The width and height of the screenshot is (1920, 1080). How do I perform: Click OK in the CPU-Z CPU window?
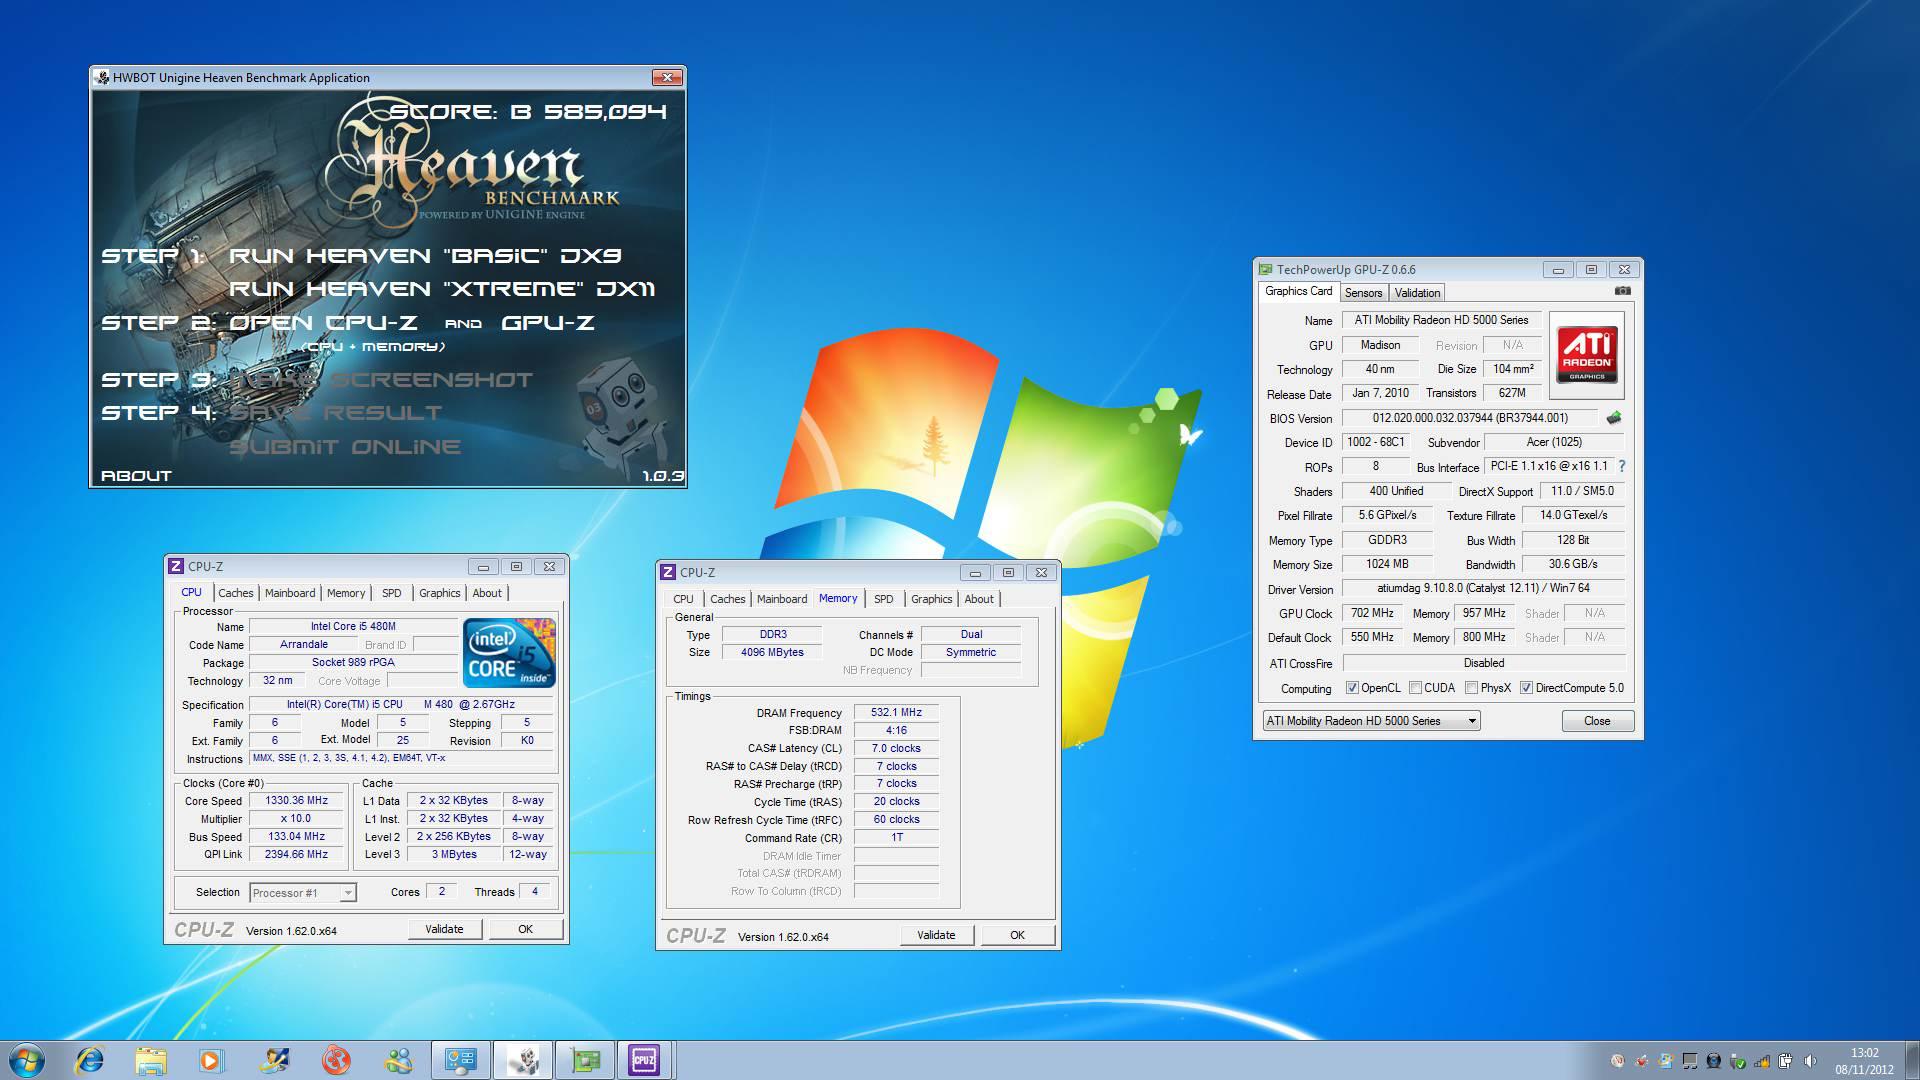pos(525,929)
